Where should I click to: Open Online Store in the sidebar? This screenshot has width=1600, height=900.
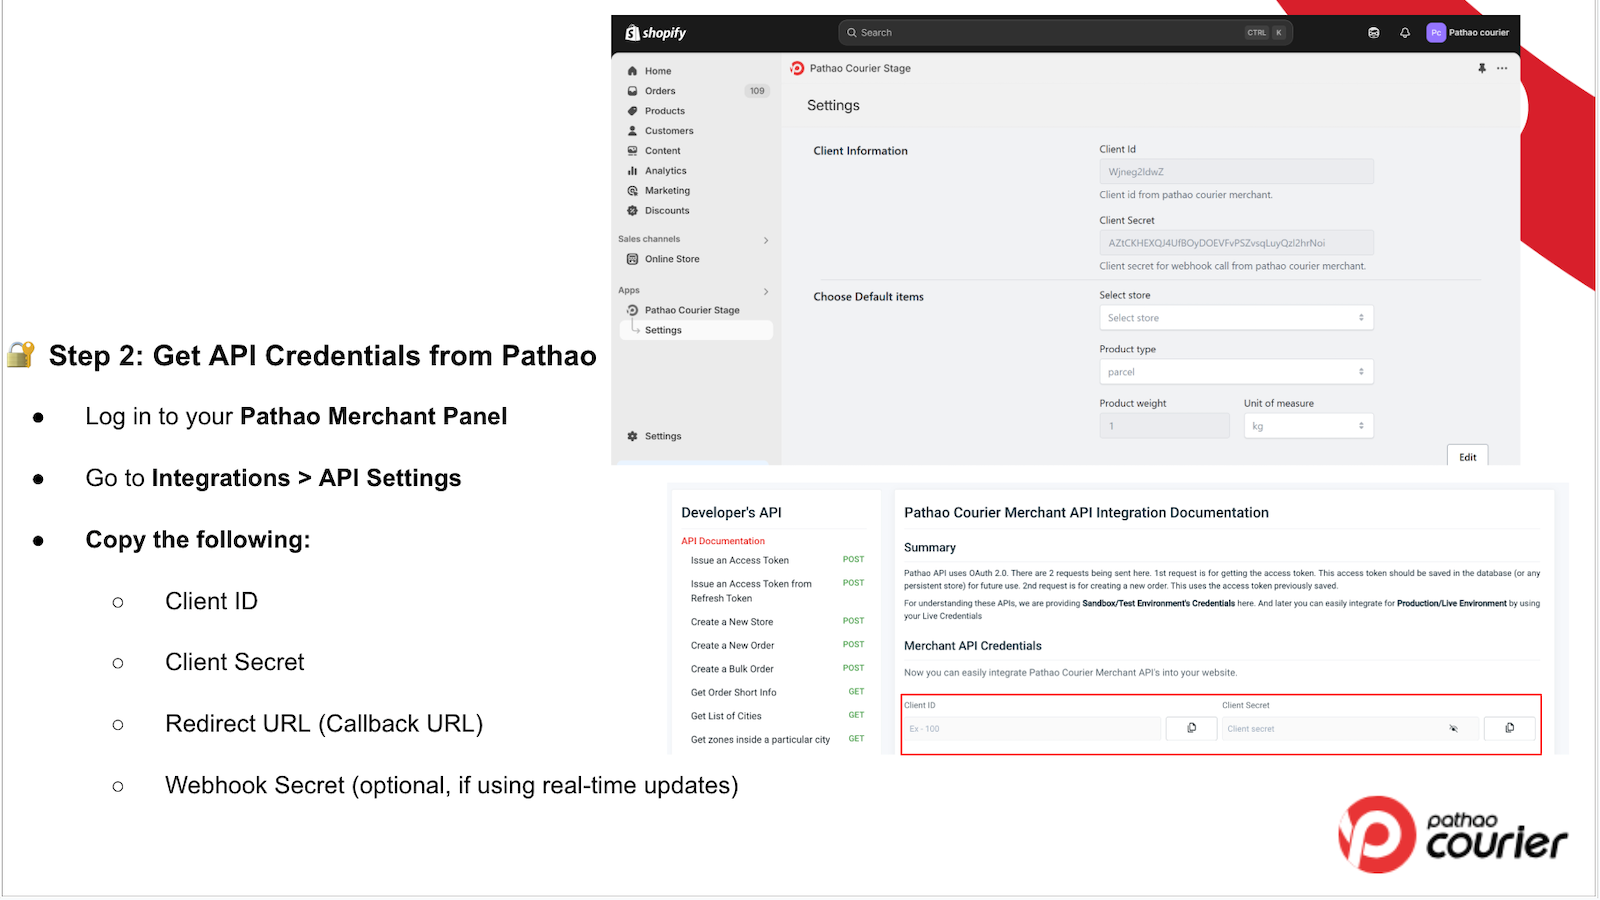pos(672,259)
